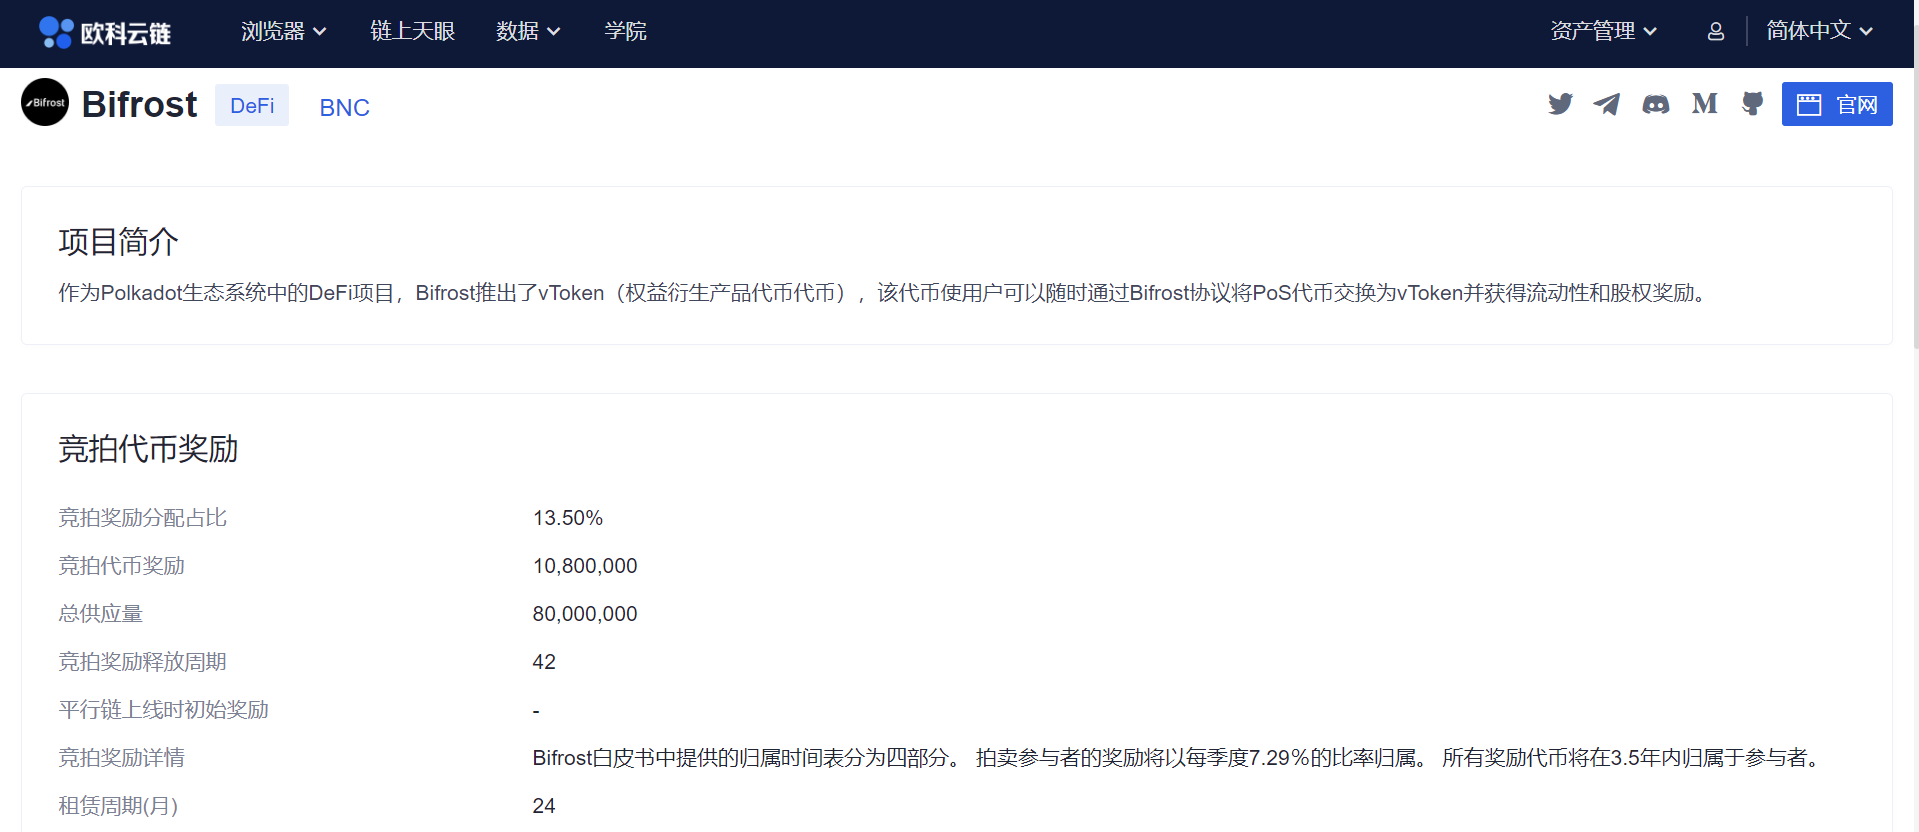
Task: Open the Medium blog icon
Action: [1704, 104]
